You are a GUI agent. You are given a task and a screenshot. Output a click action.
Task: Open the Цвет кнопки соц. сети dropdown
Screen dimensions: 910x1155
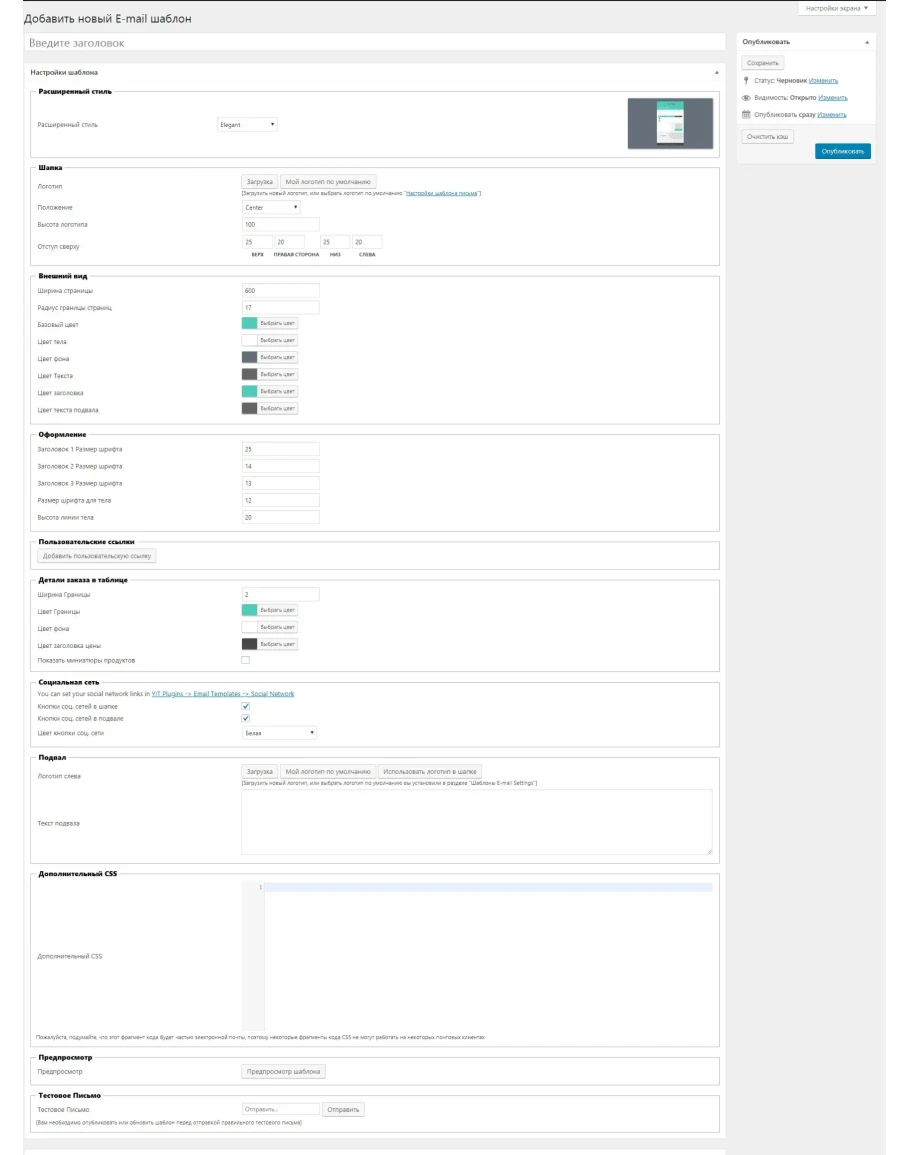click(x=279, y=733)
